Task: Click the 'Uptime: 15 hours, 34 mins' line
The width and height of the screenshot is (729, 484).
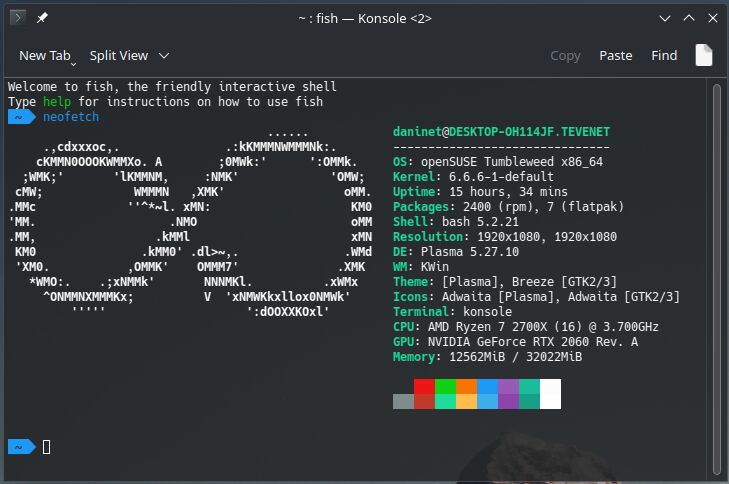Action: [x=480, y=192]
